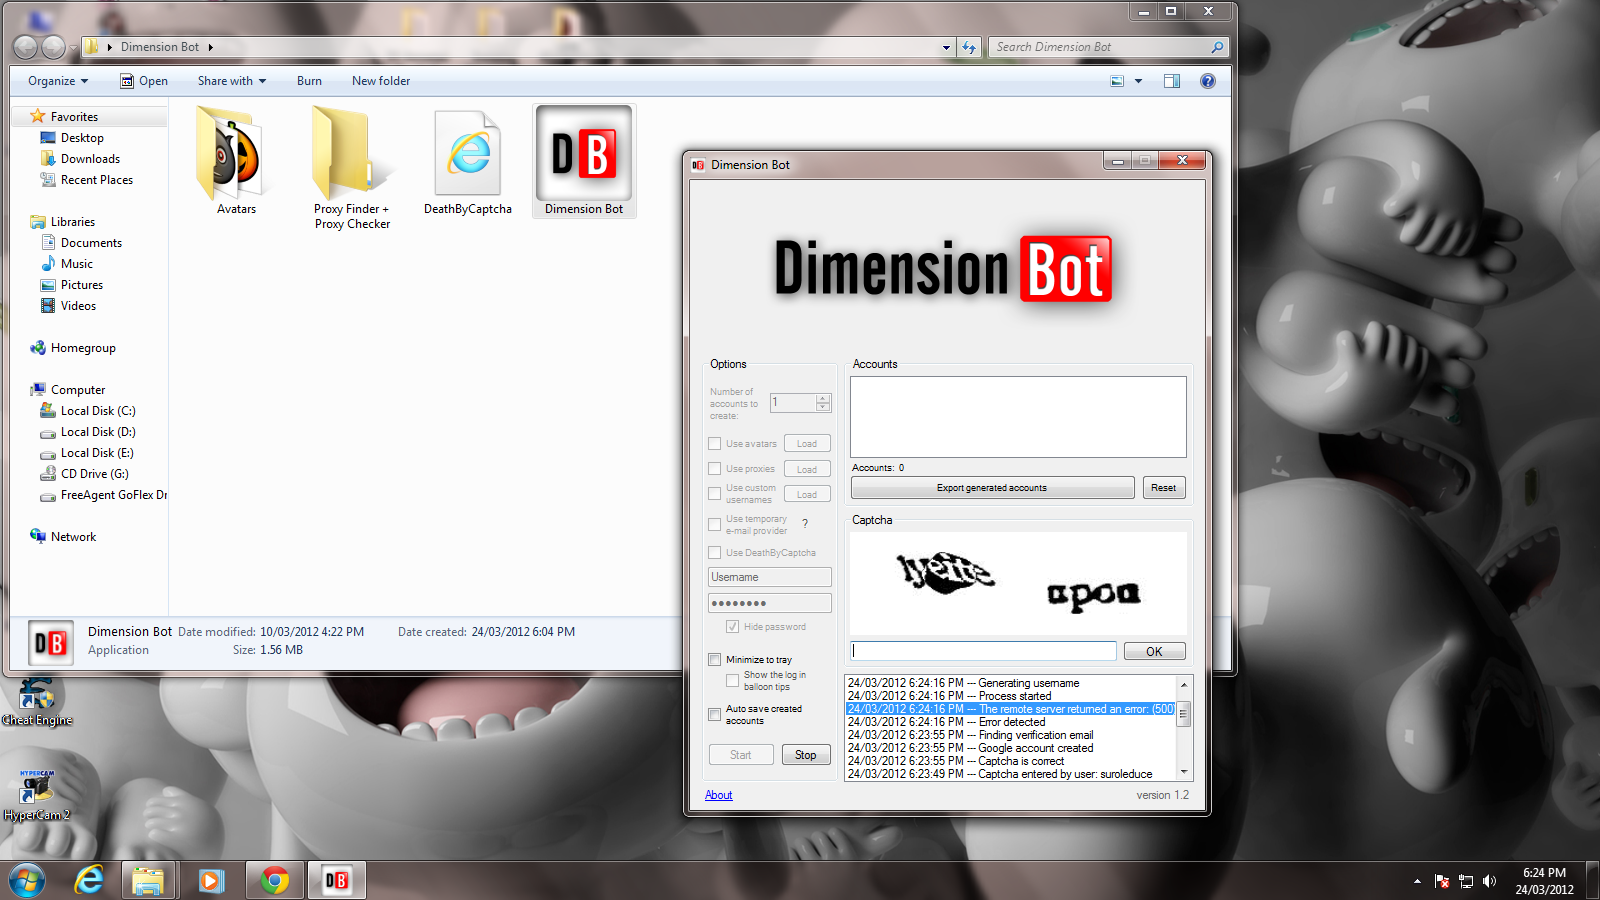The image size is (1600, 900).
Task: Expand the Organize dropdown menu
Action: 58,81
